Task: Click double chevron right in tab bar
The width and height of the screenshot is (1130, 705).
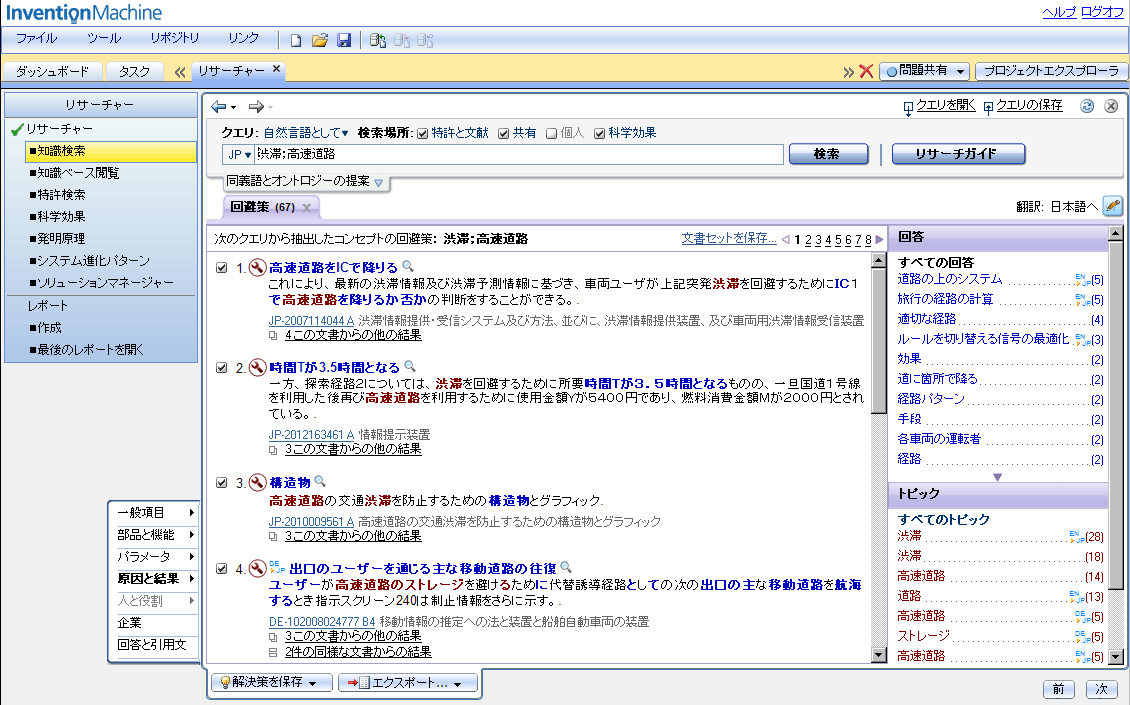Action: click(848, 71)
